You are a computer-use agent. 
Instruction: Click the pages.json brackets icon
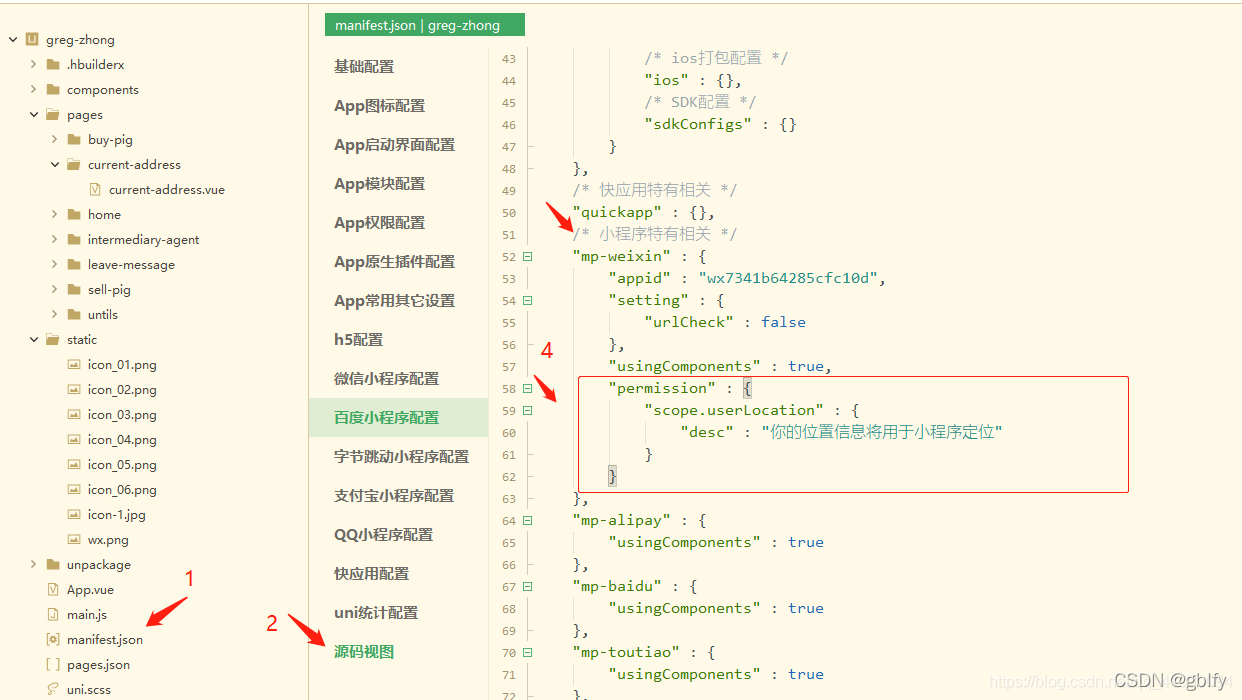coord(53,665)
